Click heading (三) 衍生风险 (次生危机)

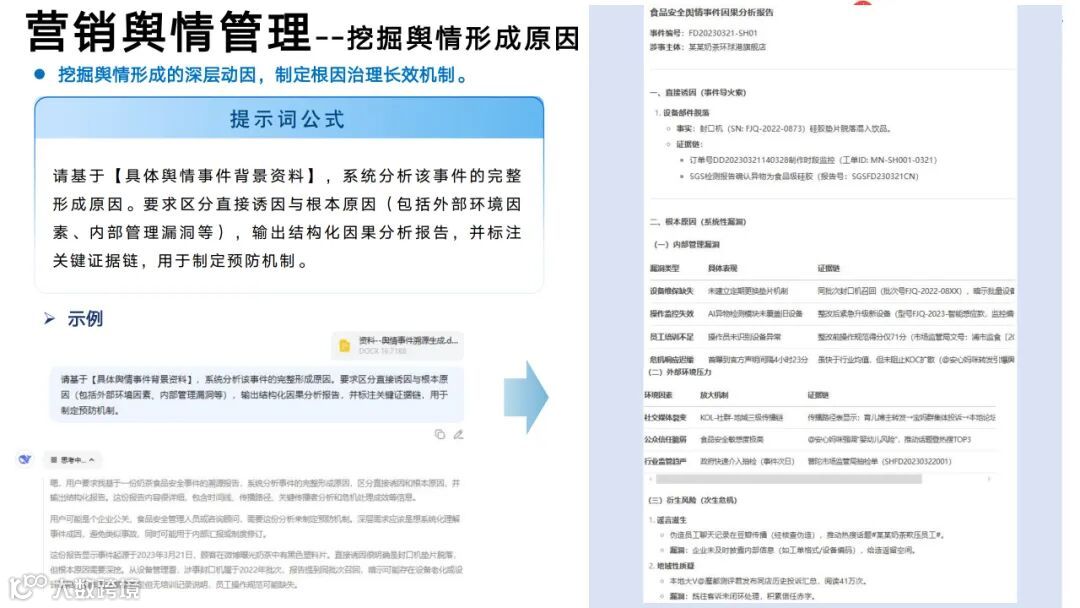coord(692,500)
